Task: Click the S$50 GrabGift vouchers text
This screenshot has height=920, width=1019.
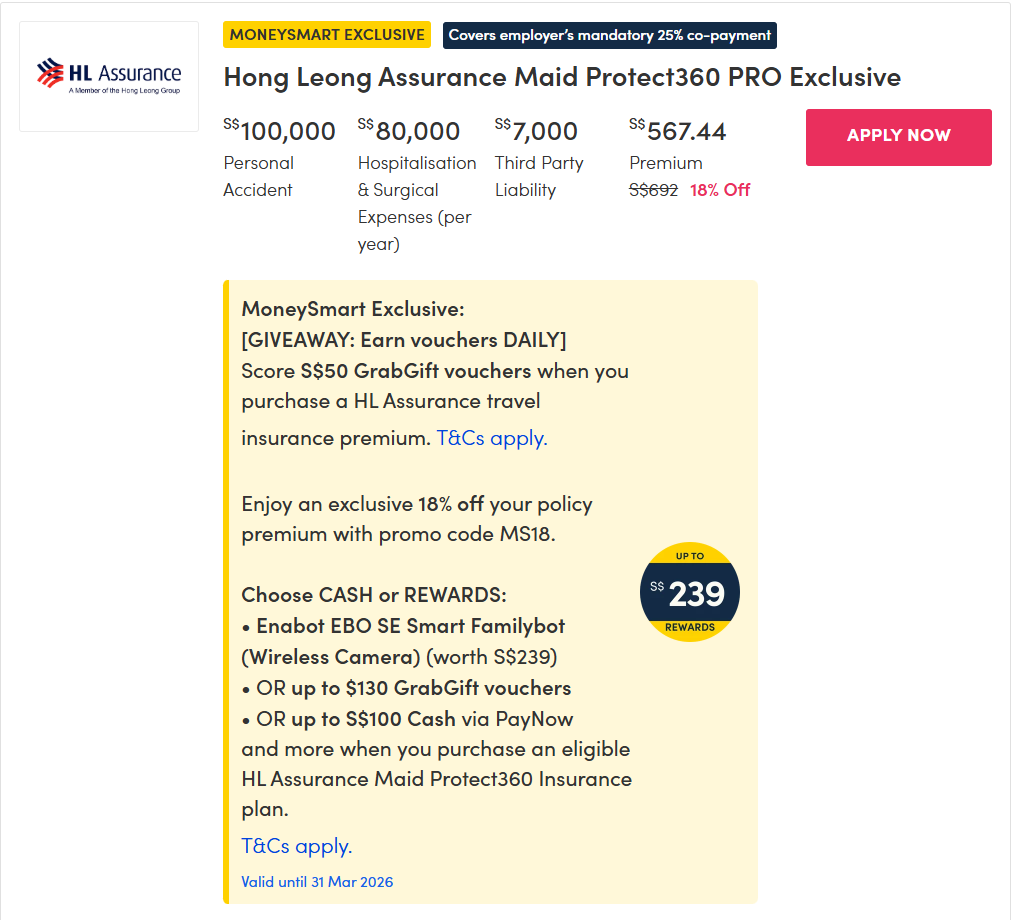Action: click(x=416, y=371)
